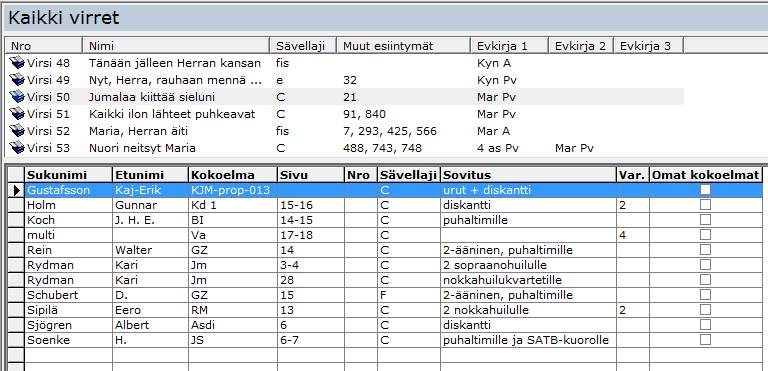Image resolution: width=768 pixels, height=371 pixels.
Task: Click the Evkirja 1 column header
Action: tap(509, 46)
